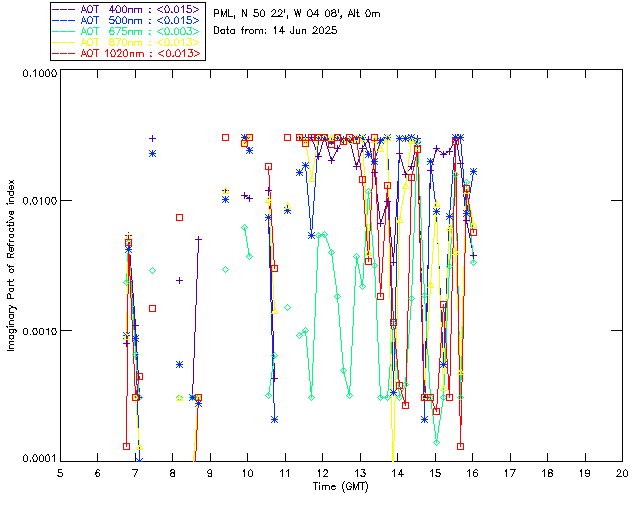
Task: Click the 0.0100 y-axis label
Action: coord(39,201)
